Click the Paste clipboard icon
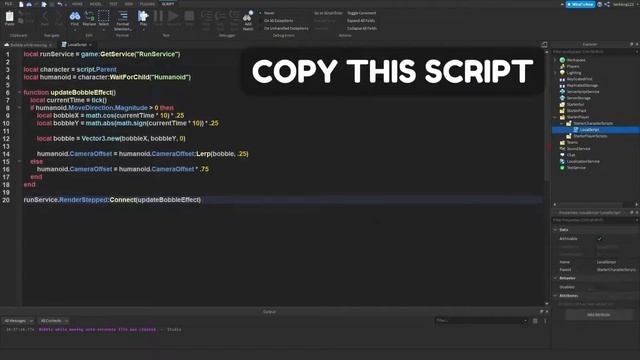 [9, 17]
